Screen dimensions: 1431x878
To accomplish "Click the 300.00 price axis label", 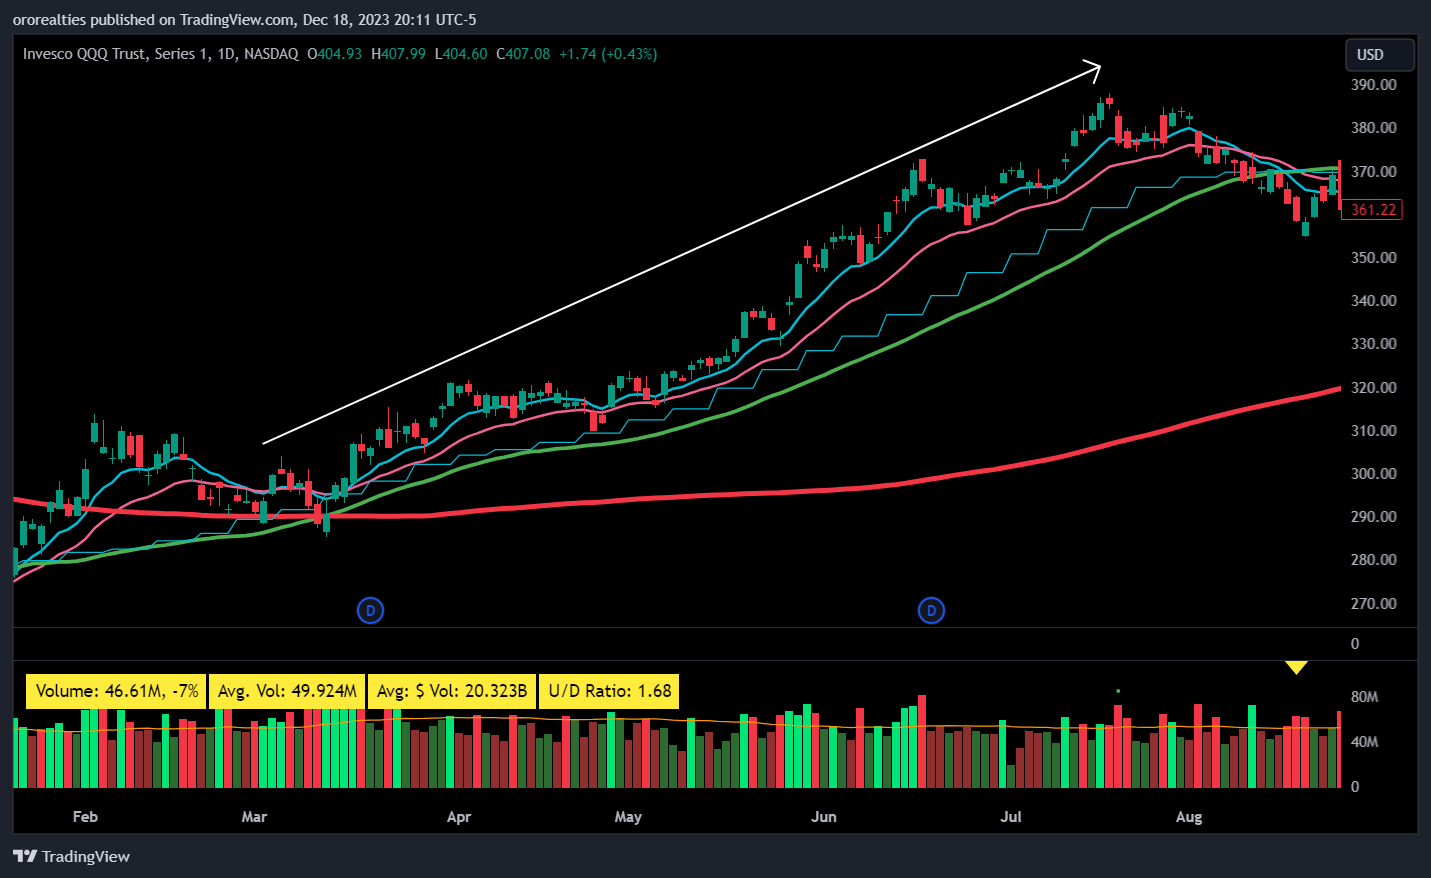I will pos(1373,474).
